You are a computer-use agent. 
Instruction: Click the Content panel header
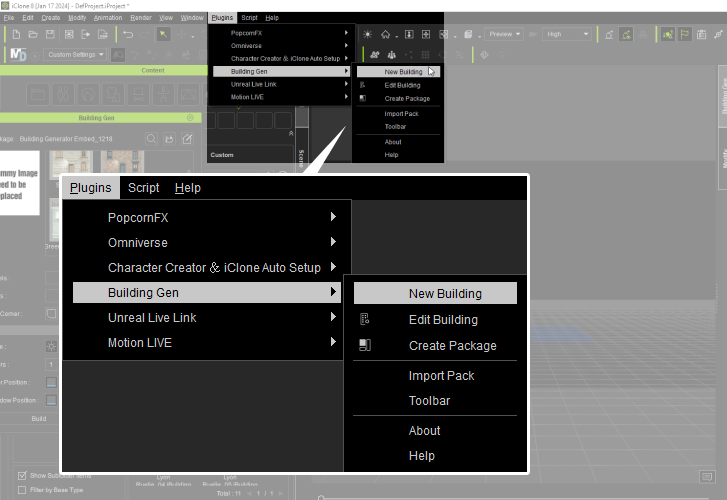coord(104,71)
